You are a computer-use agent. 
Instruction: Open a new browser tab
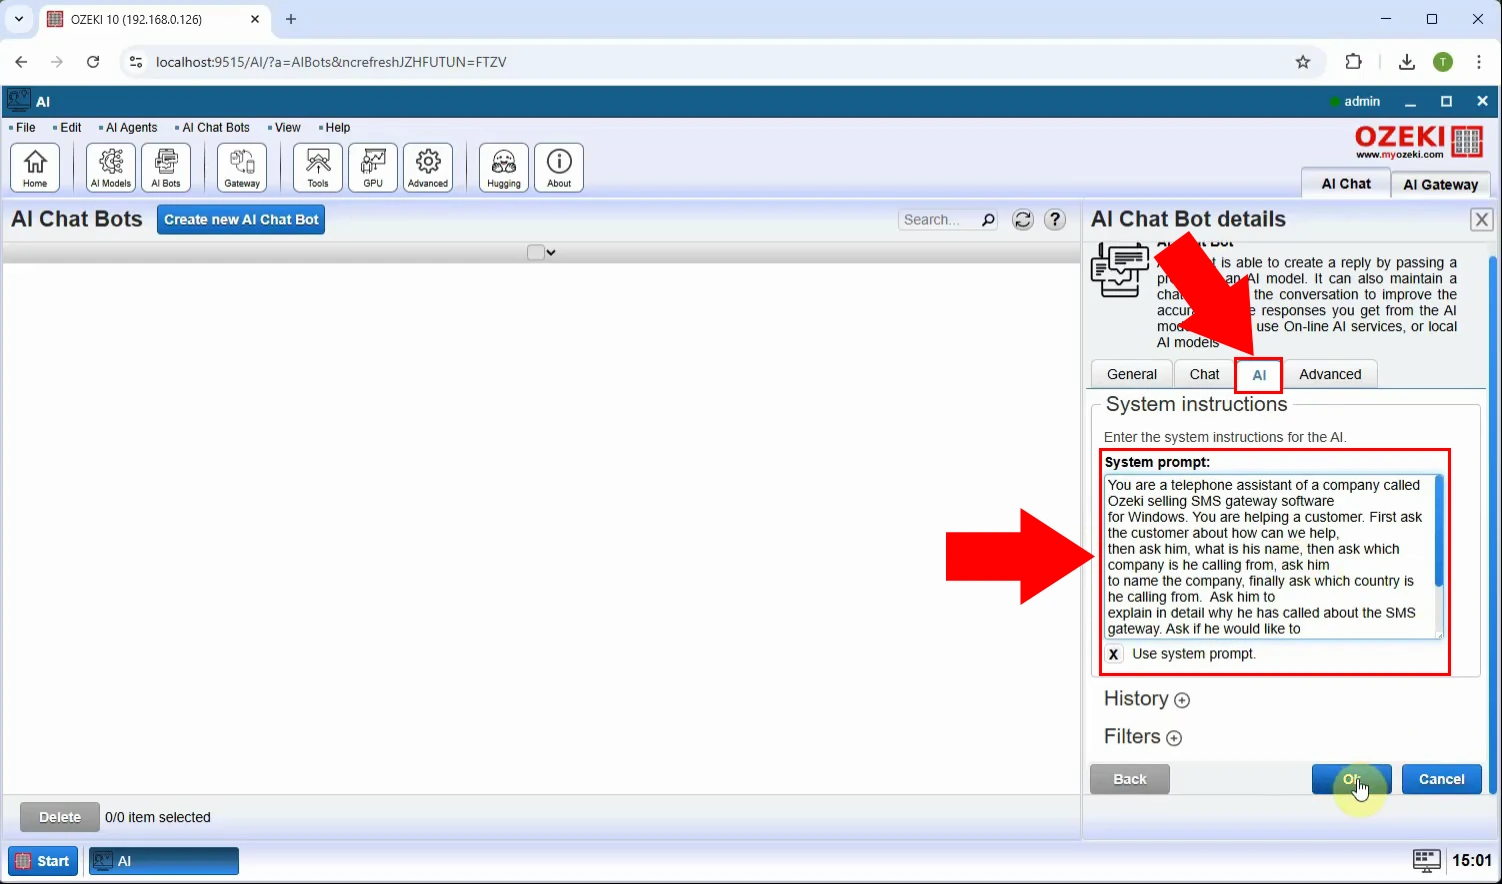(291, 19)
